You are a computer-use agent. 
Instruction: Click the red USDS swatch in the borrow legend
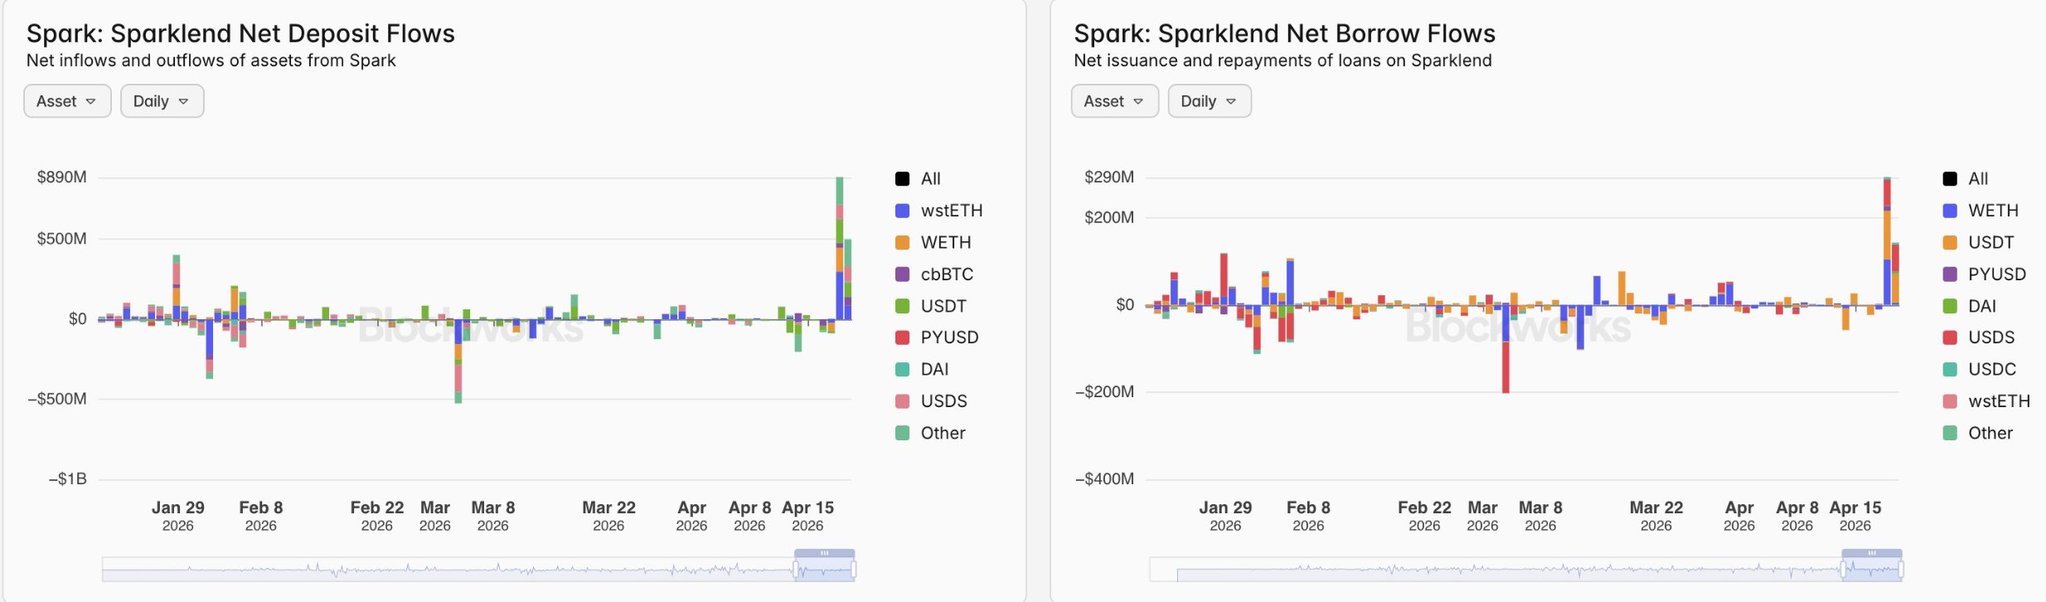click(1949, 338)
